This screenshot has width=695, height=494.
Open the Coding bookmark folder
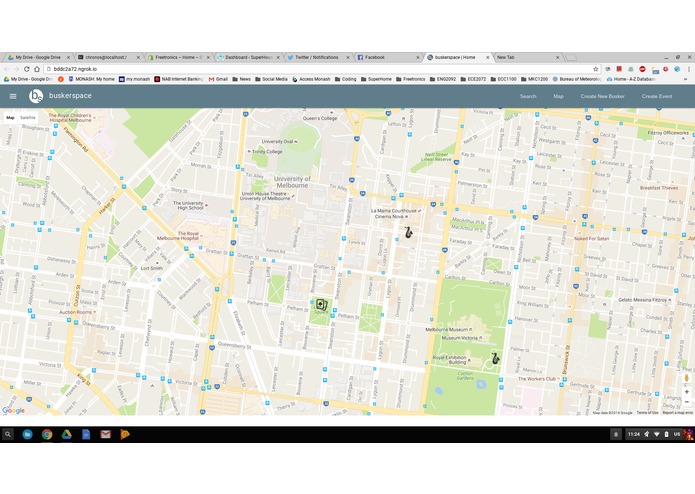pyautogui.click(x=346, y=79)
